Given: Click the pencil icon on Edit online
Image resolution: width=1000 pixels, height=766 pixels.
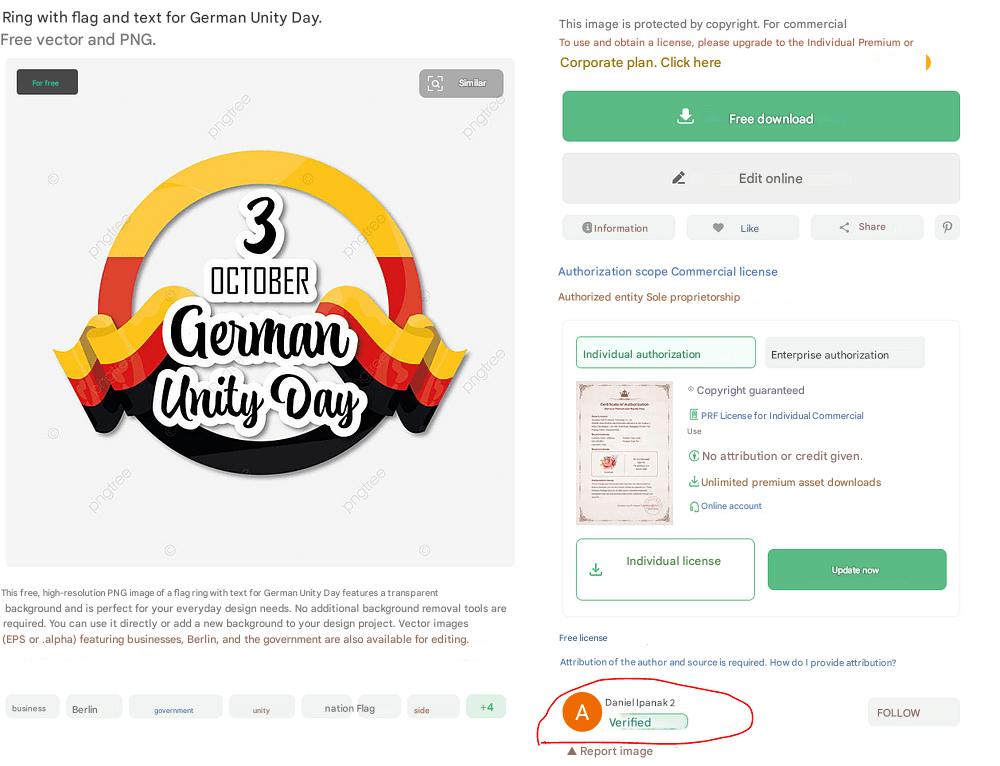Looking at the screenshot, I should pyautogui.click(x=679, y=178).
